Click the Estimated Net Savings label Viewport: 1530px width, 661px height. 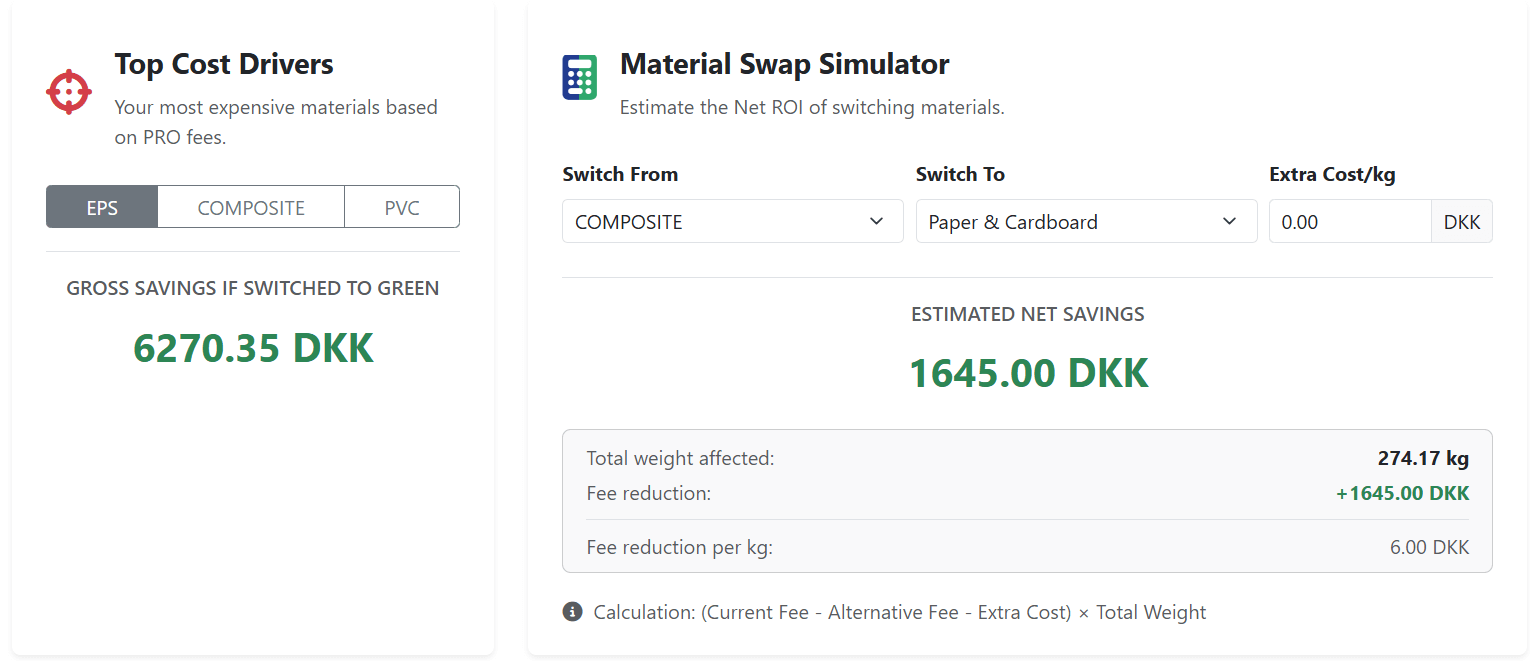pos(1028,314)
